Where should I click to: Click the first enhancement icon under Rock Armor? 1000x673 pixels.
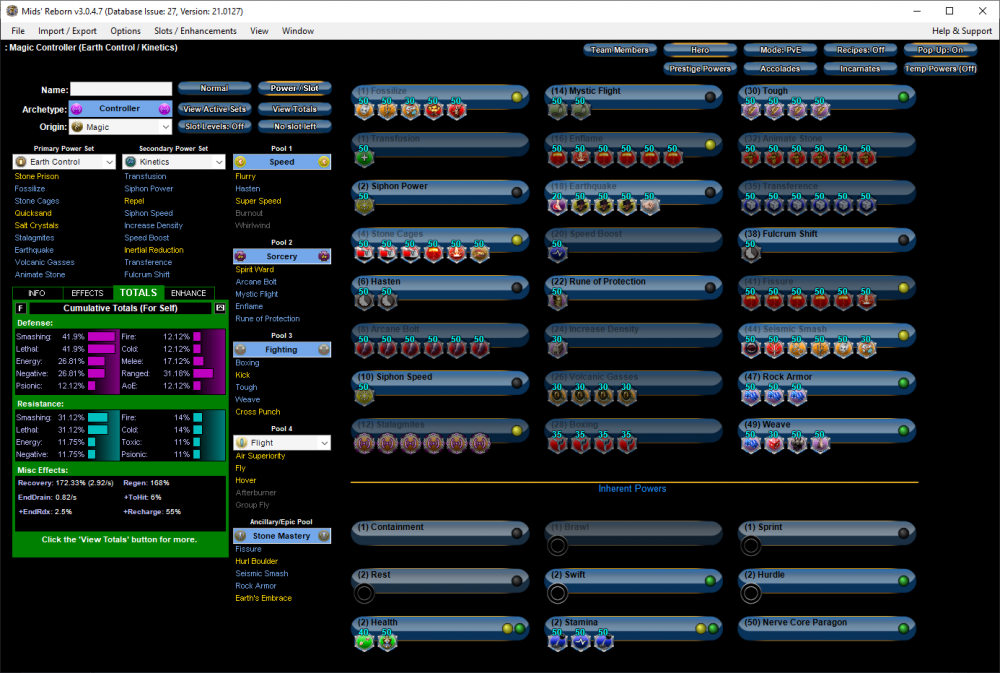(750, 397)
